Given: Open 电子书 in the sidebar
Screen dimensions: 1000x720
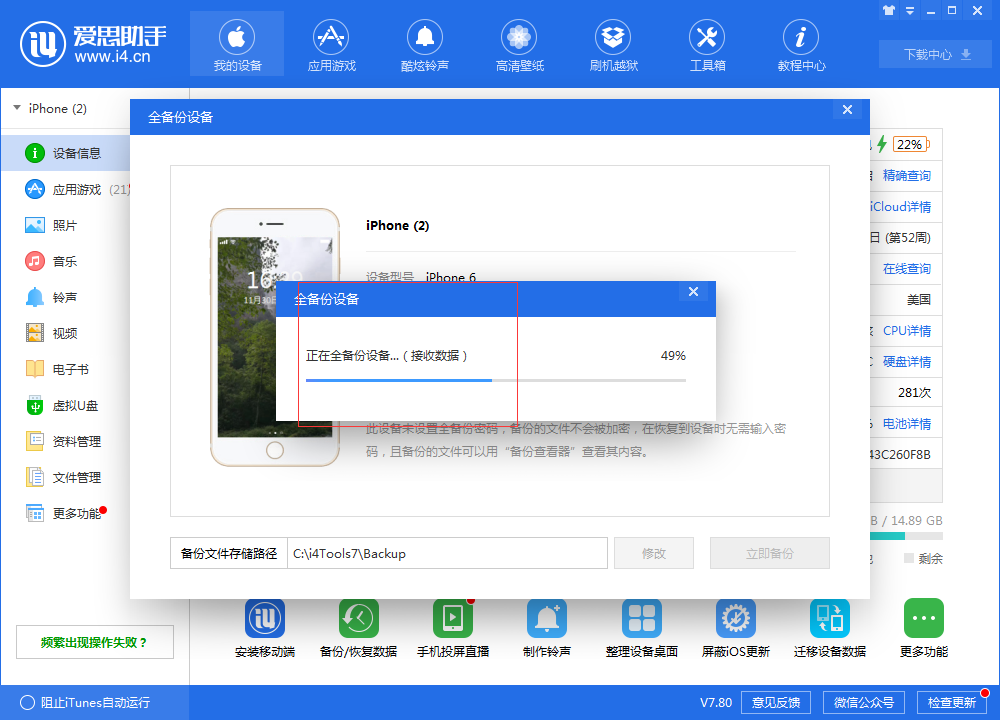Looking at the screenshot, I should click(65, 369).
